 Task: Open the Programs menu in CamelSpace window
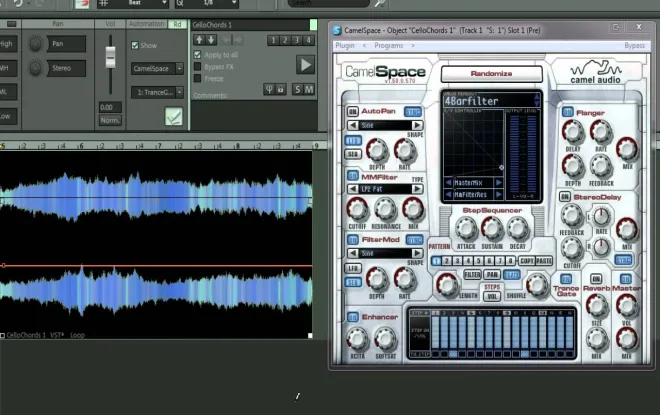pos(389,45)
